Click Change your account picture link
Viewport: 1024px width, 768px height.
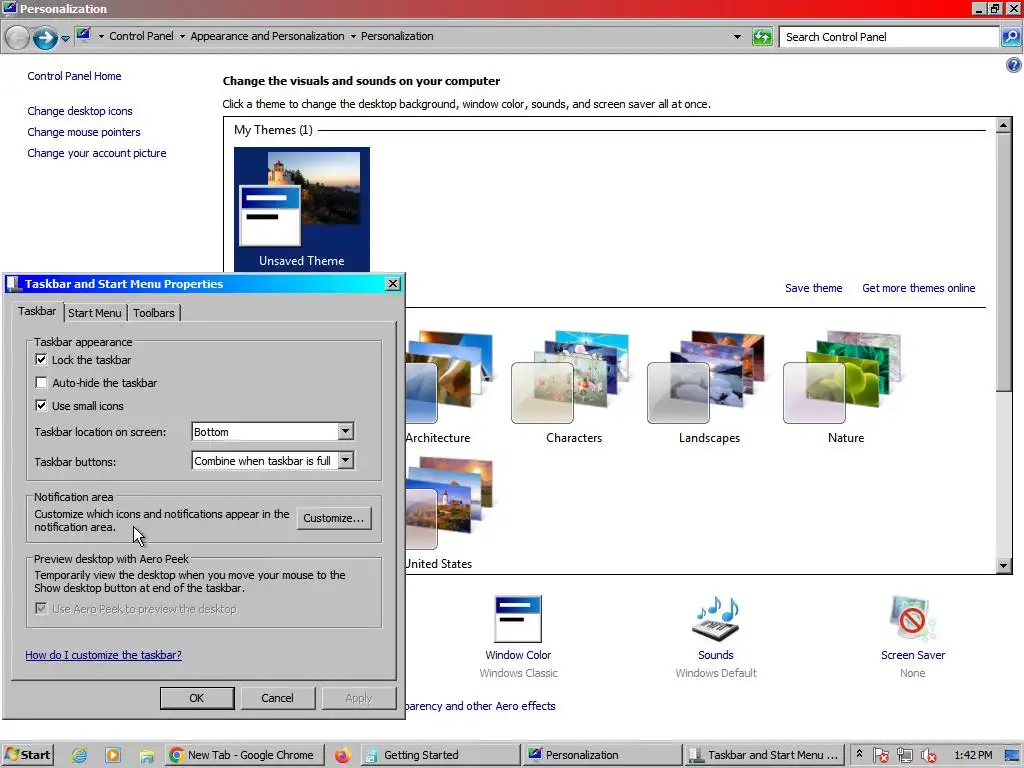tap(97, 153)
